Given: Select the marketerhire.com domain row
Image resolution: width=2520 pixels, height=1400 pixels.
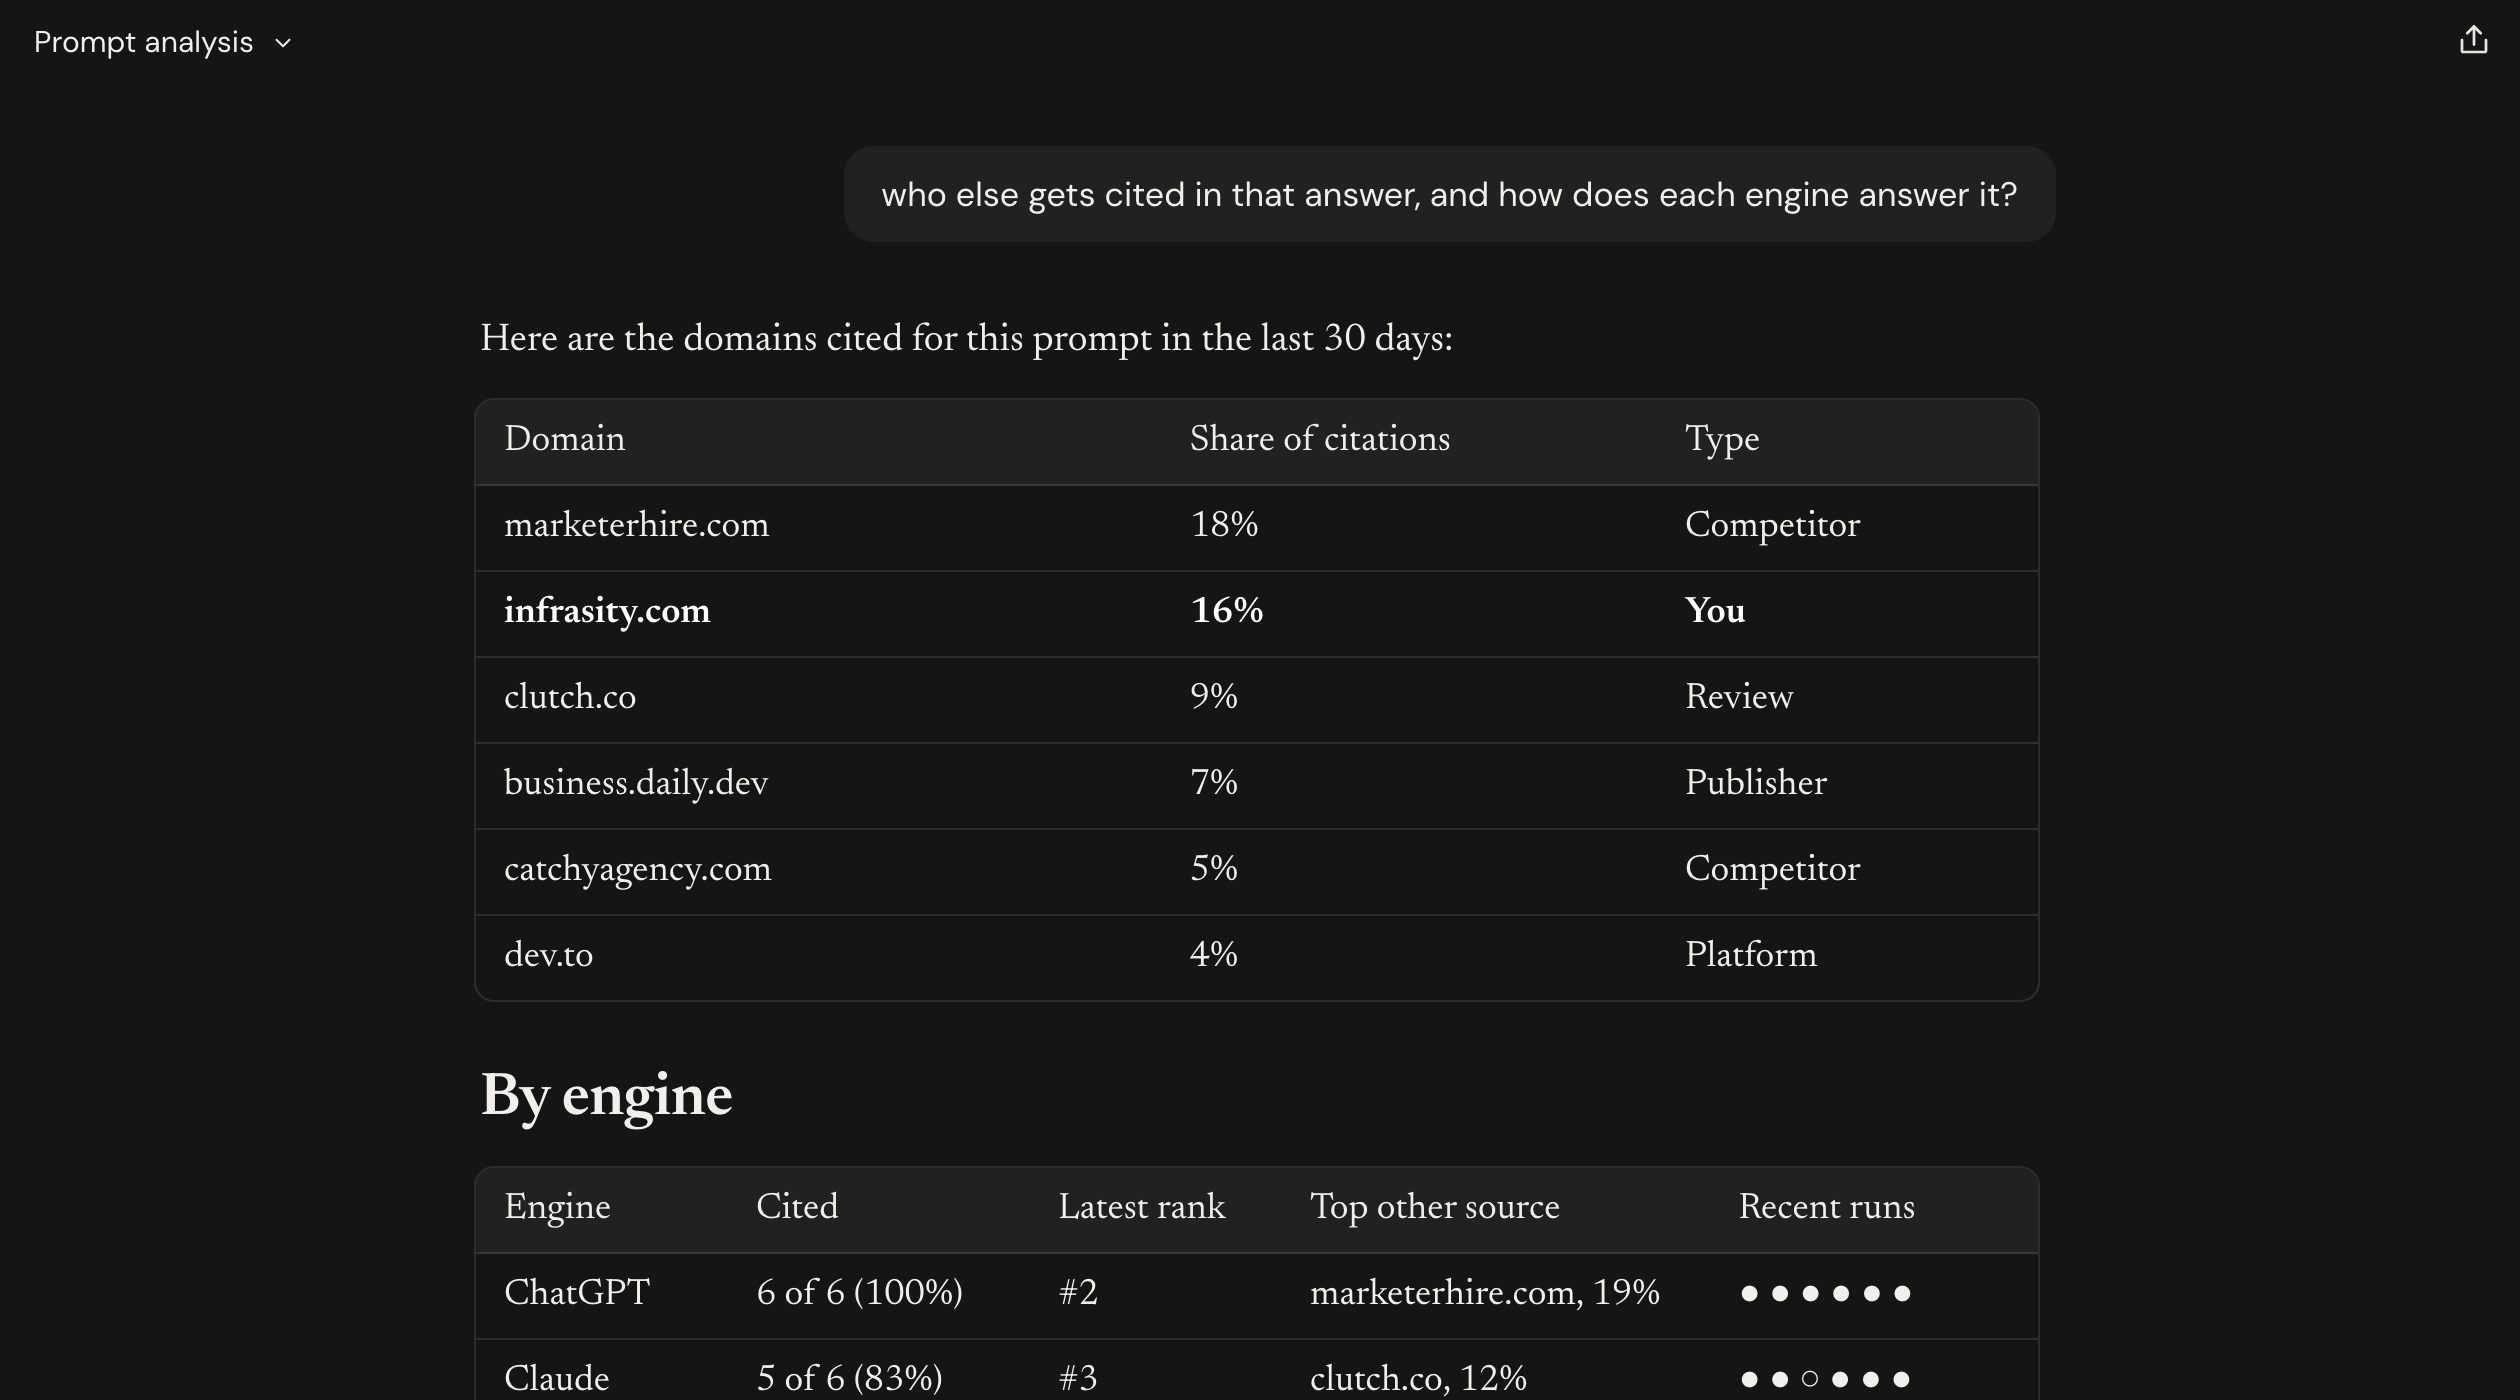Looking at the screenshot, I should 1256,528.
